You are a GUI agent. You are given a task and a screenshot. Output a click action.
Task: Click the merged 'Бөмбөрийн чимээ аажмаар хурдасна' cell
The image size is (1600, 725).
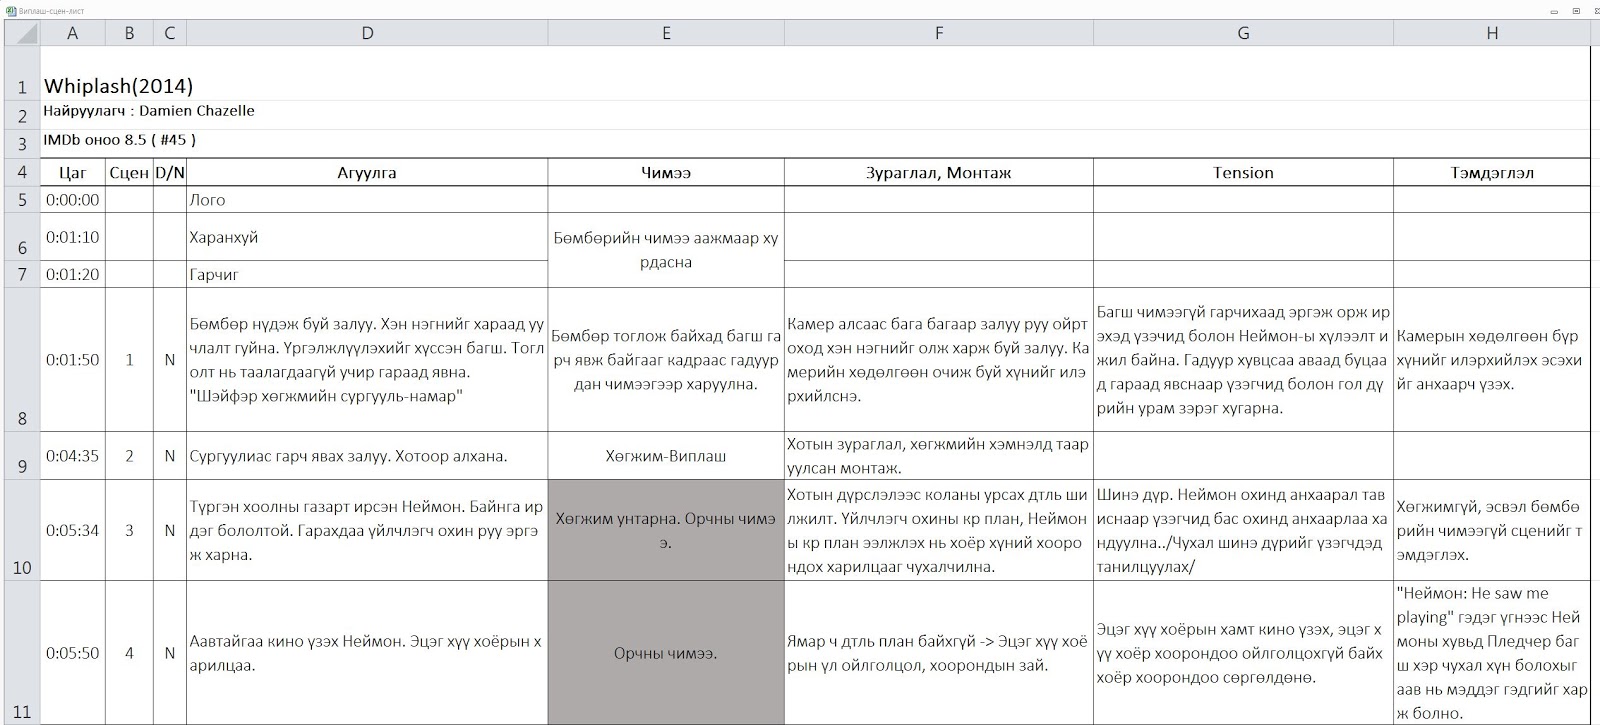point(666,250)
